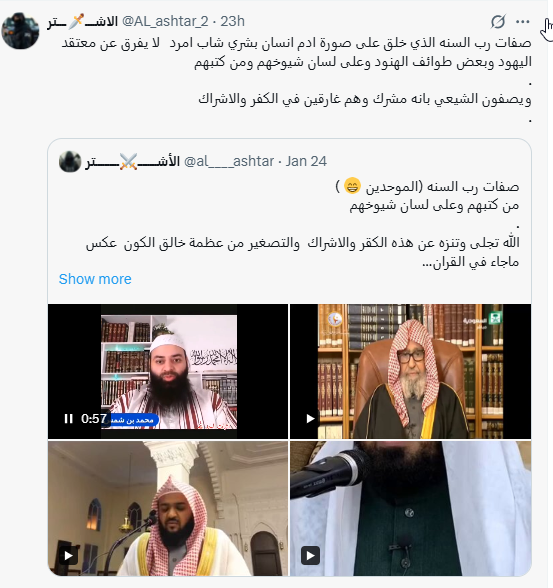Click the quoted tweet display name الأشتر
Image resolution: width=553 pixels, height=588 pixels.
133,162
